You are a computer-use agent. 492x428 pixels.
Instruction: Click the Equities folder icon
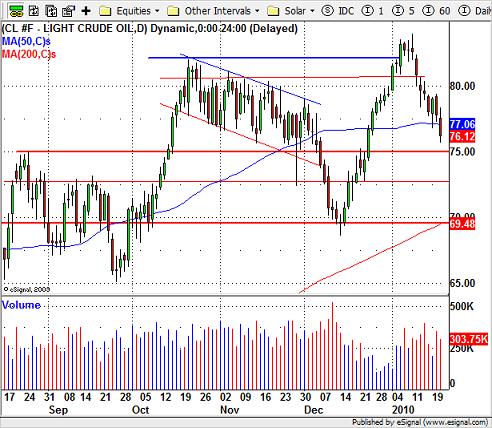(x=106, y=11)
